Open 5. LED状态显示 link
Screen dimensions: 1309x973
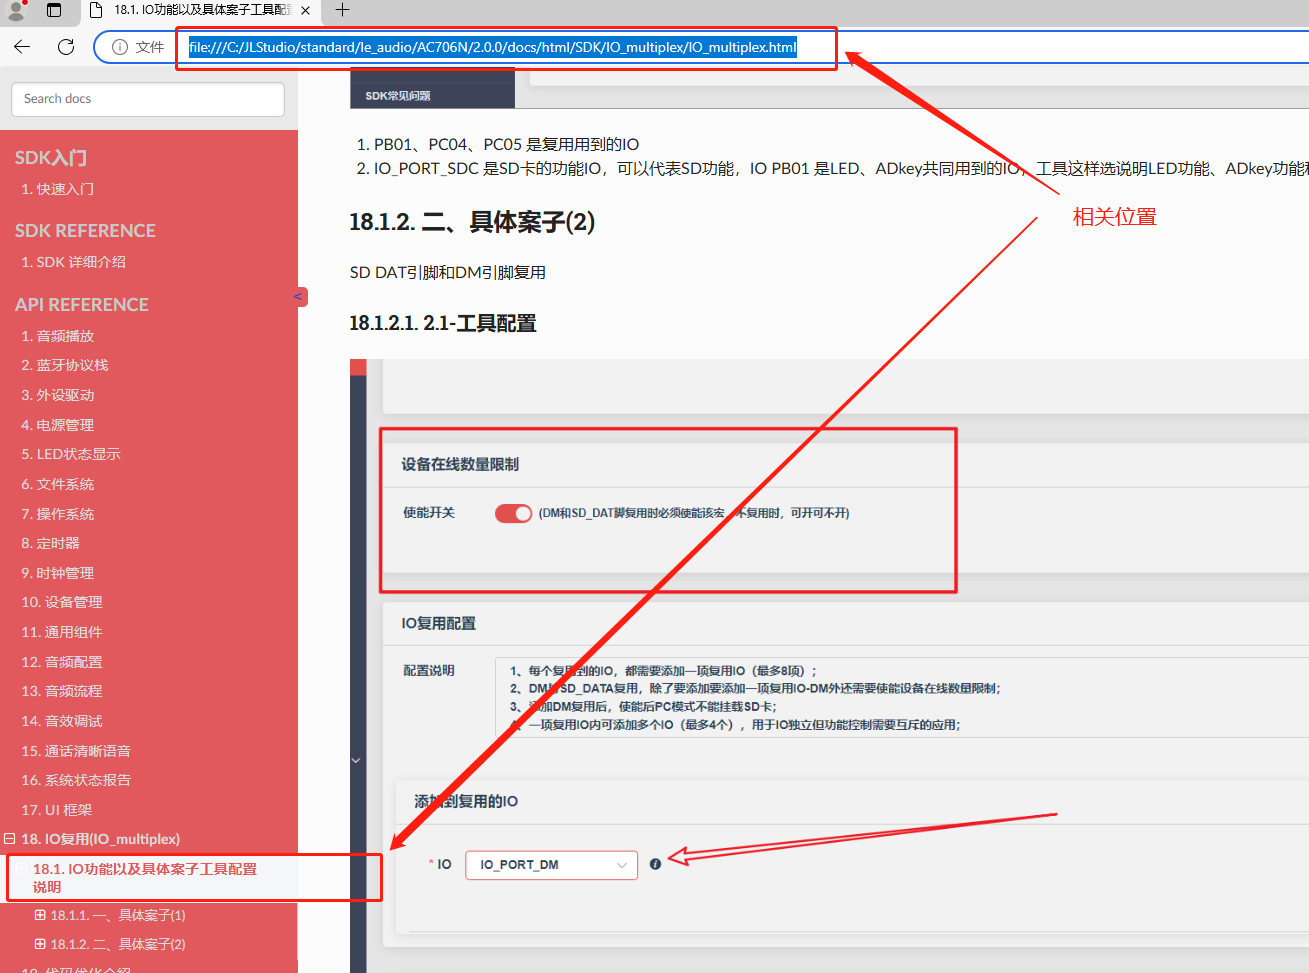point(70,454)
